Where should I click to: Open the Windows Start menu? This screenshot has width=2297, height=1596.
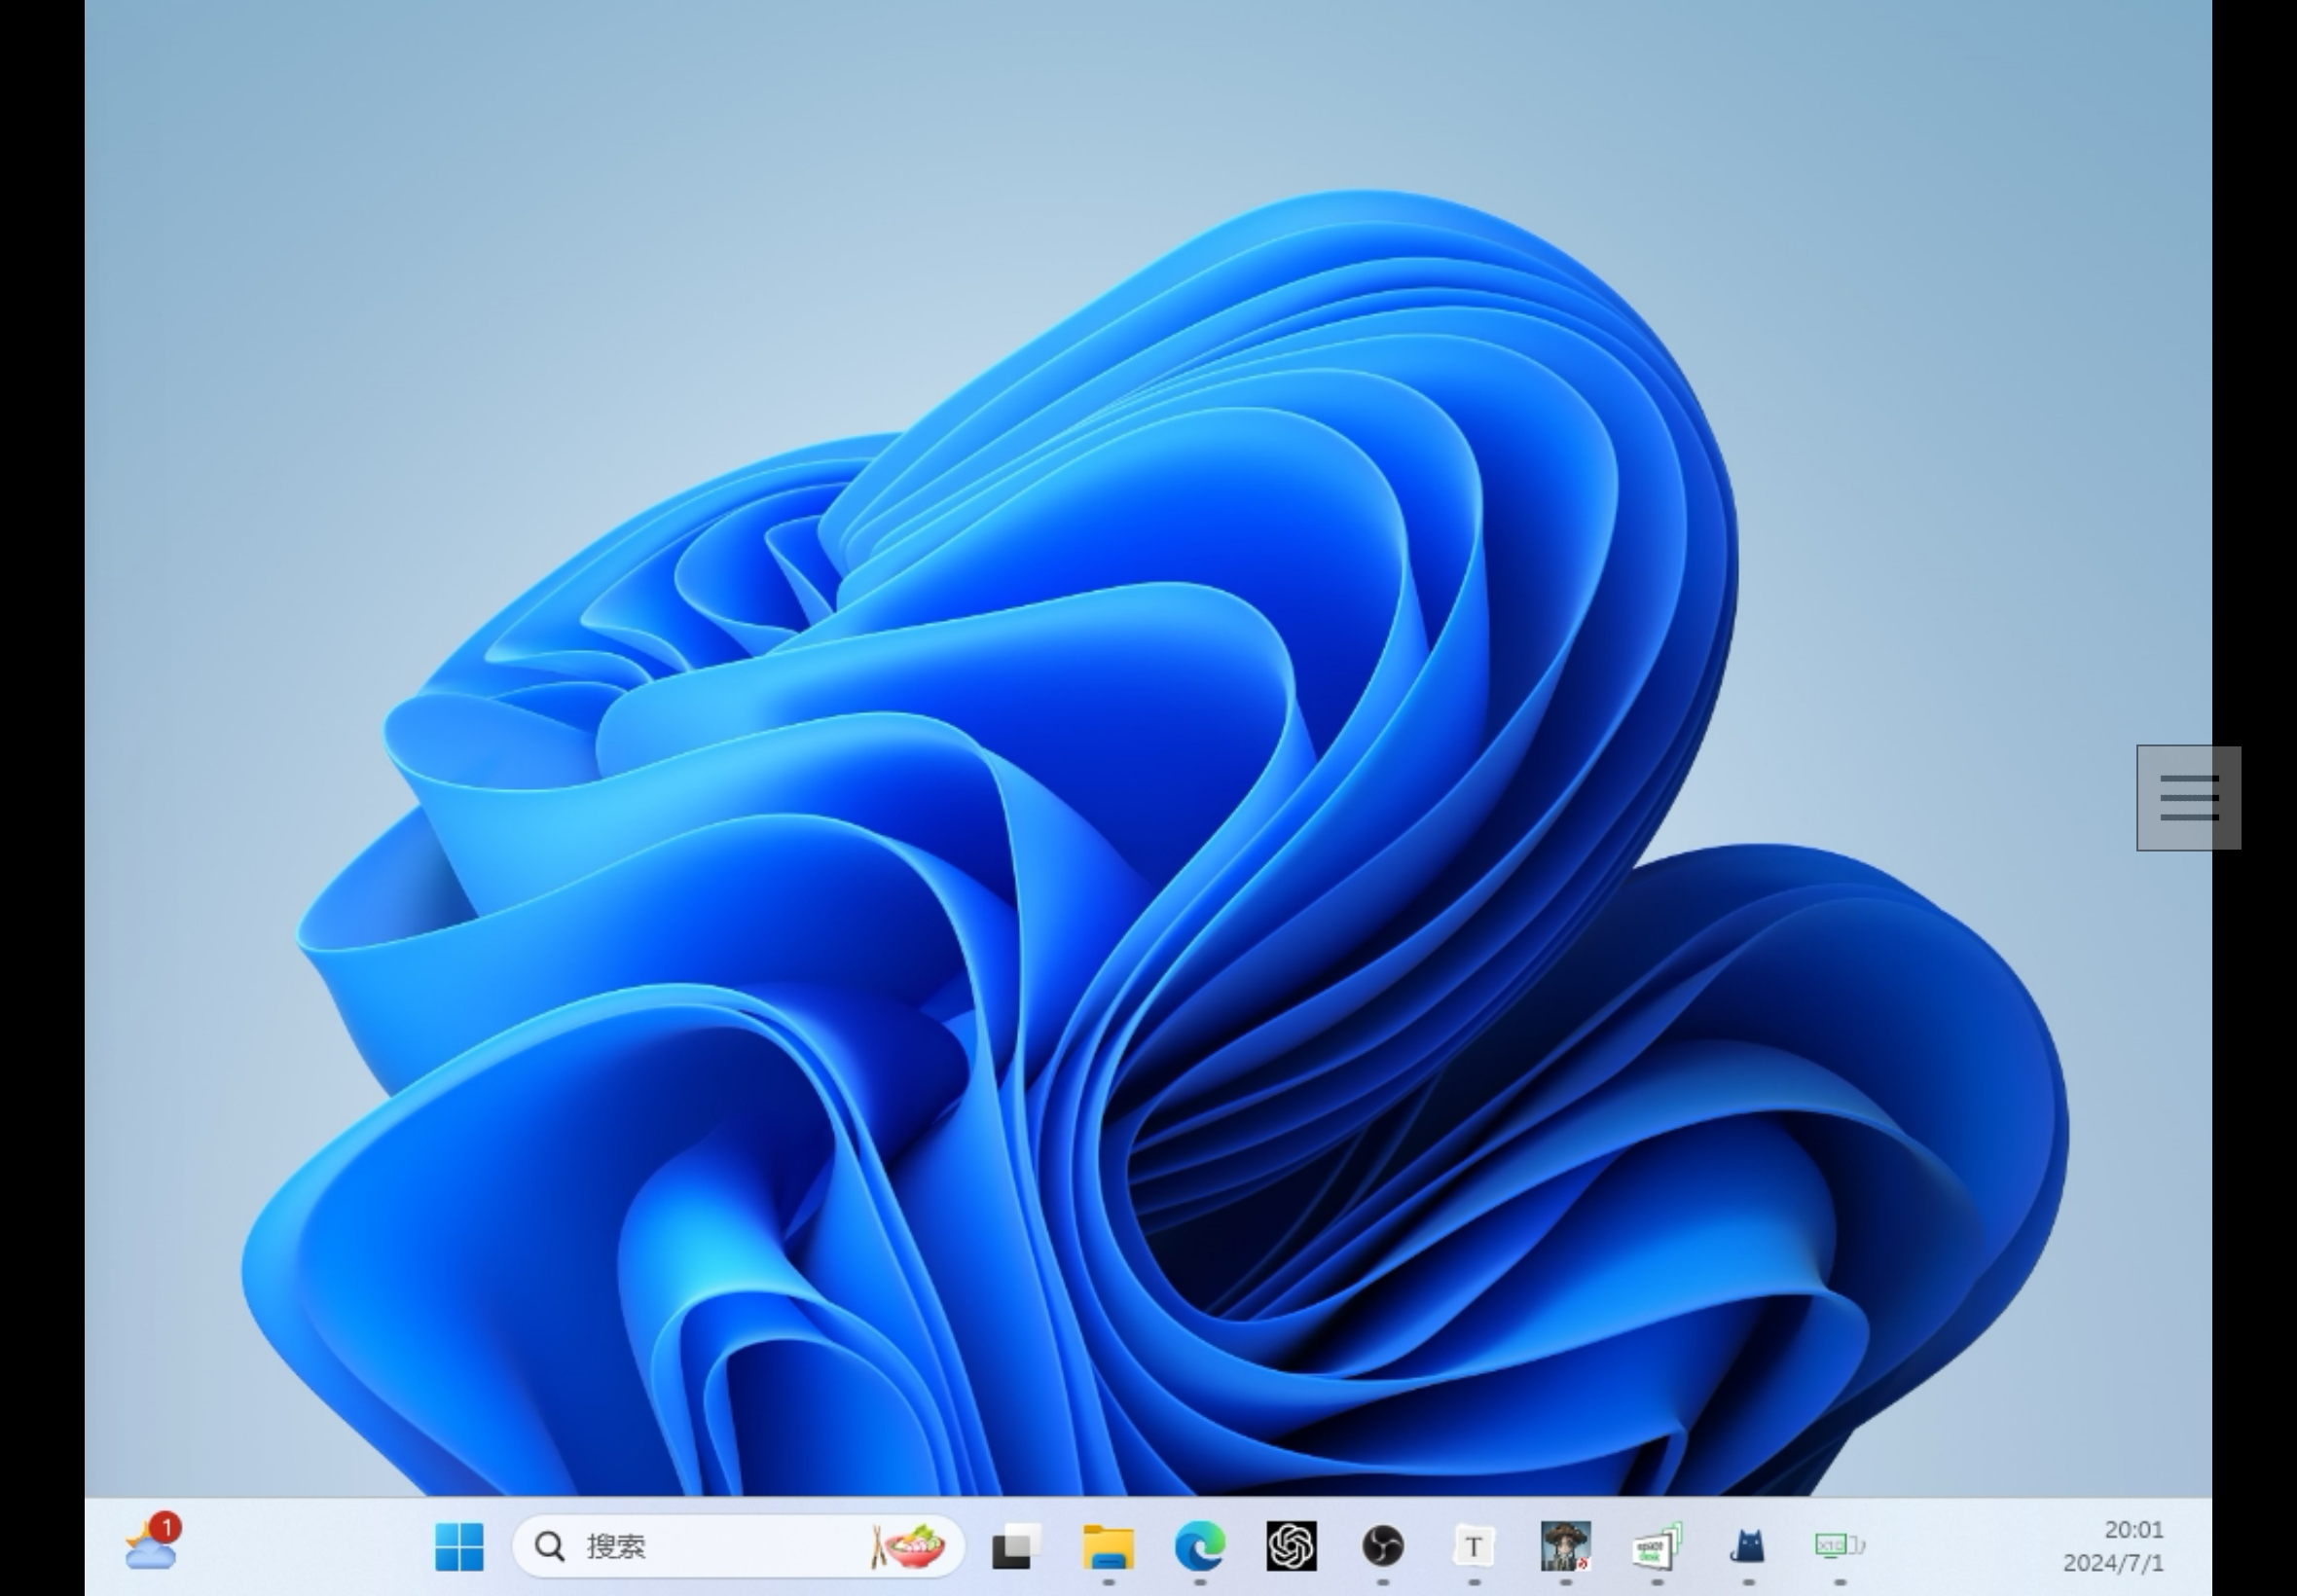(460, 1546)
